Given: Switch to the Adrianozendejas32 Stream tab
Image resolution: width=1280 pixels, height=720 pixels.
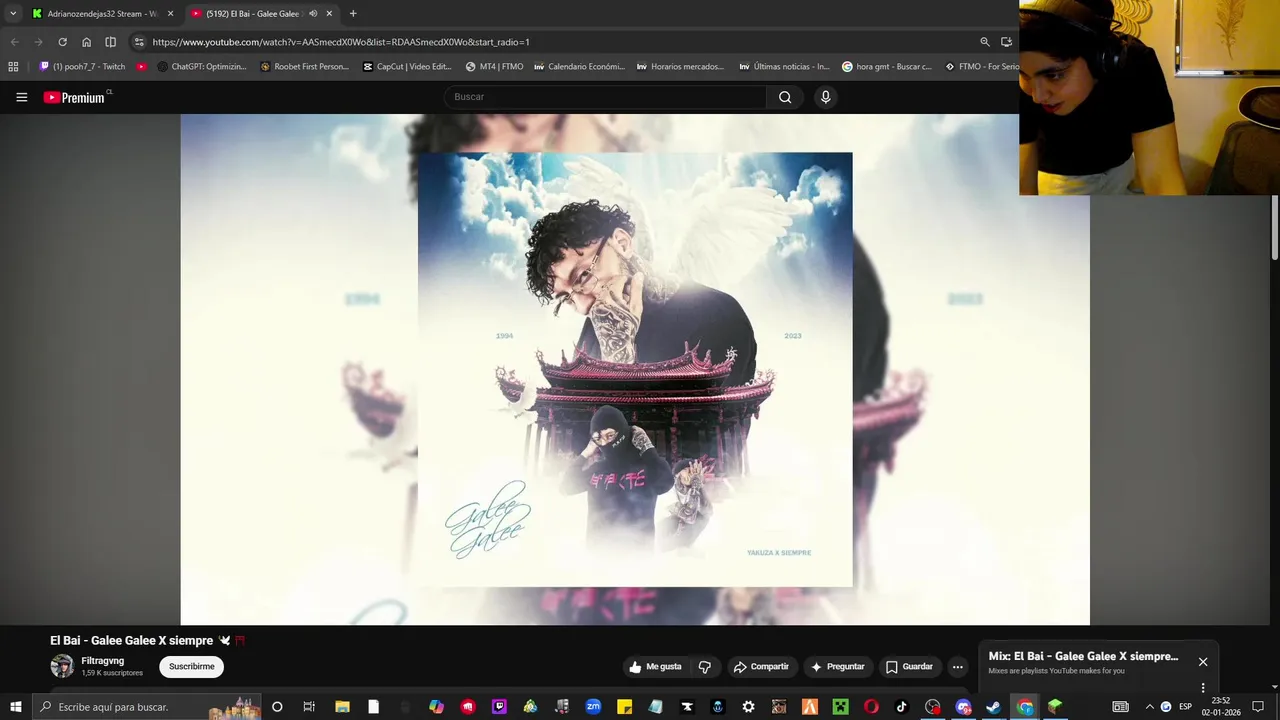Looking at the screenshot, I should [x=102, y=14].
